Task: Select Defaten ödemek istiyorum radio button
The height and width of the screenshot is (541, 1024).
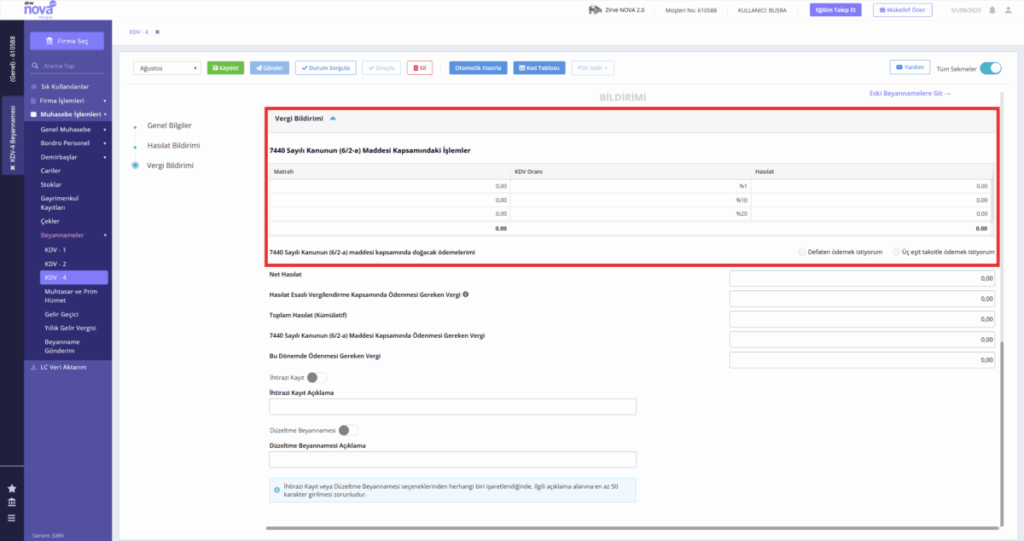Action: [x=801, y=252]
